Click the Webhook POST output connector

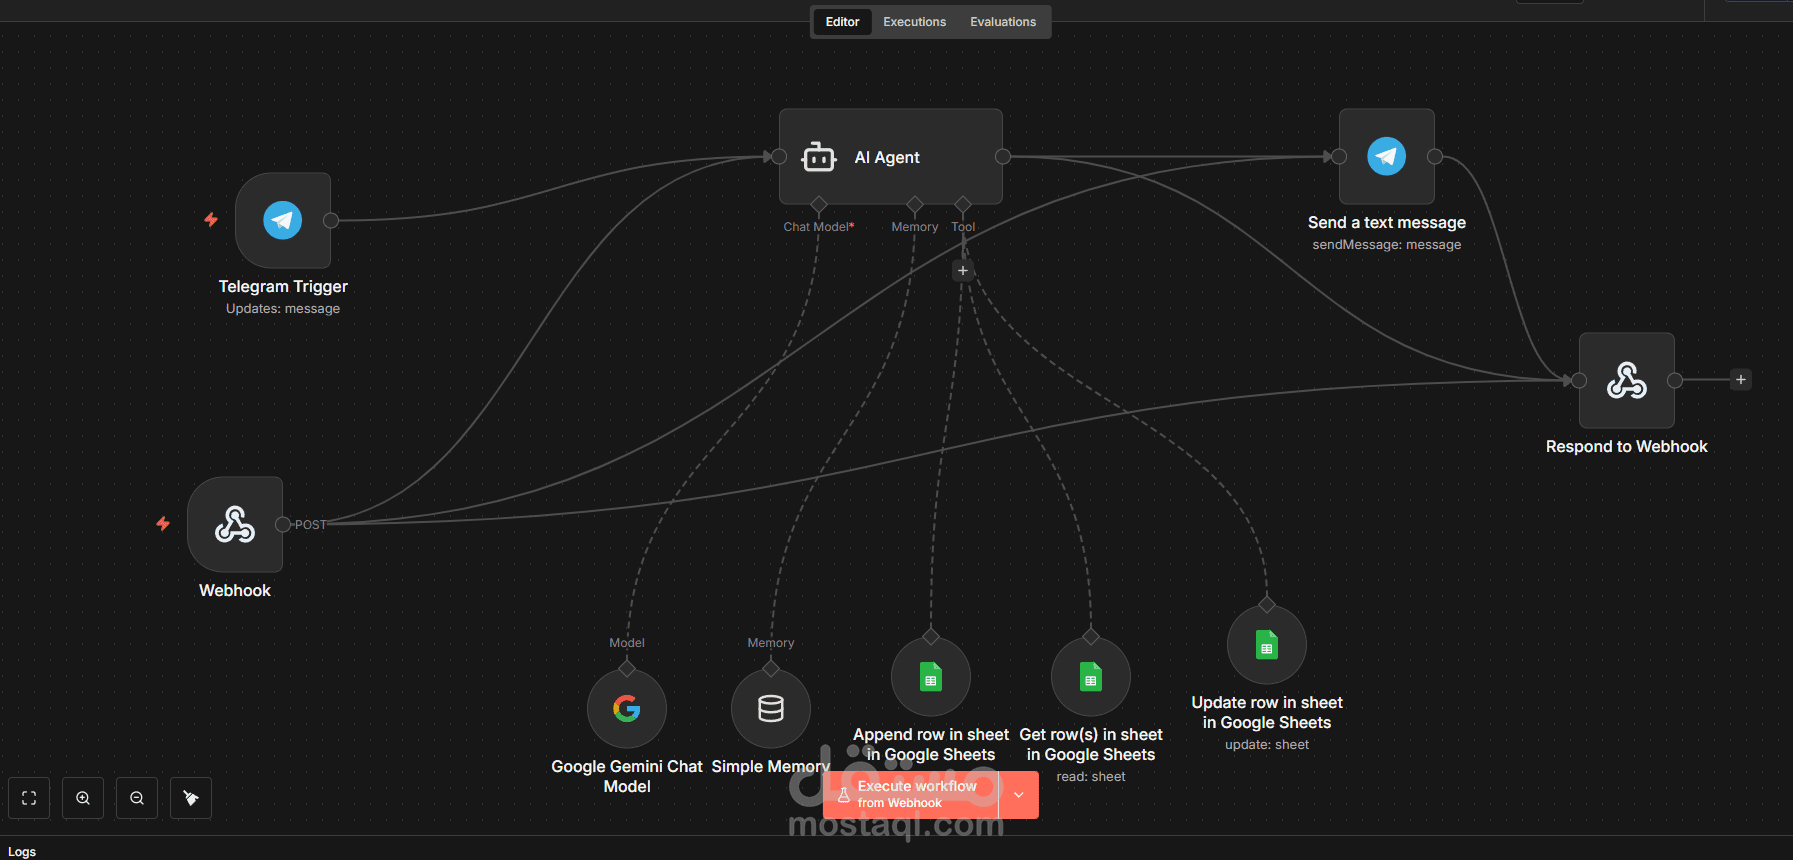coord(283,524)
